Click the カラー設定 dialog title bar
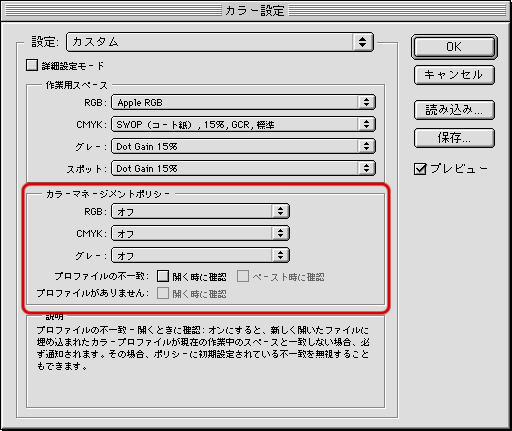This screenshot has height=431, width=512. (256, 11)
